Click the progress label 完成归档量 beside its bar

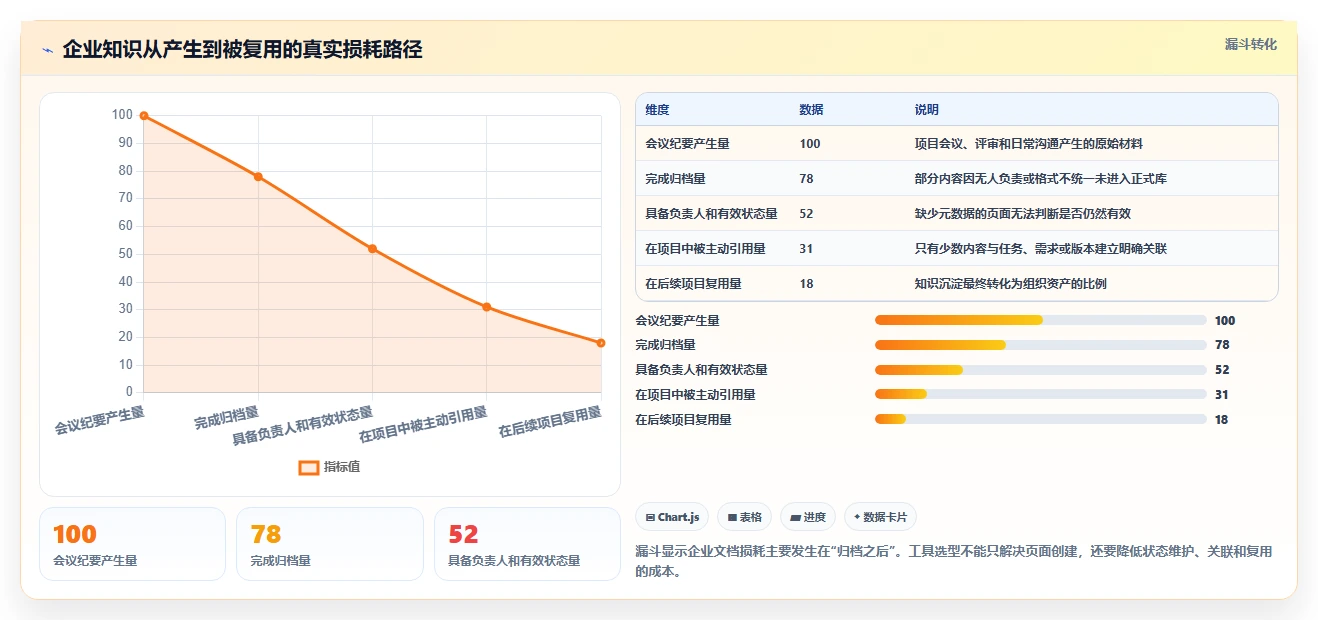[x=666, y=345]
